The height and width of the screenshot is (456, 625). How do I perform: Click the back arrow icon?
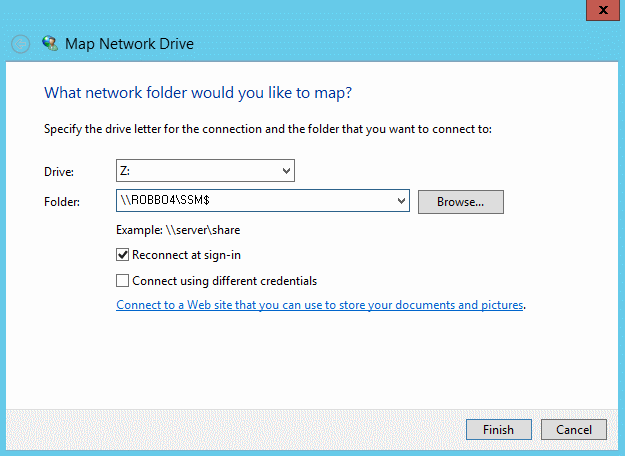coord(20,44)
